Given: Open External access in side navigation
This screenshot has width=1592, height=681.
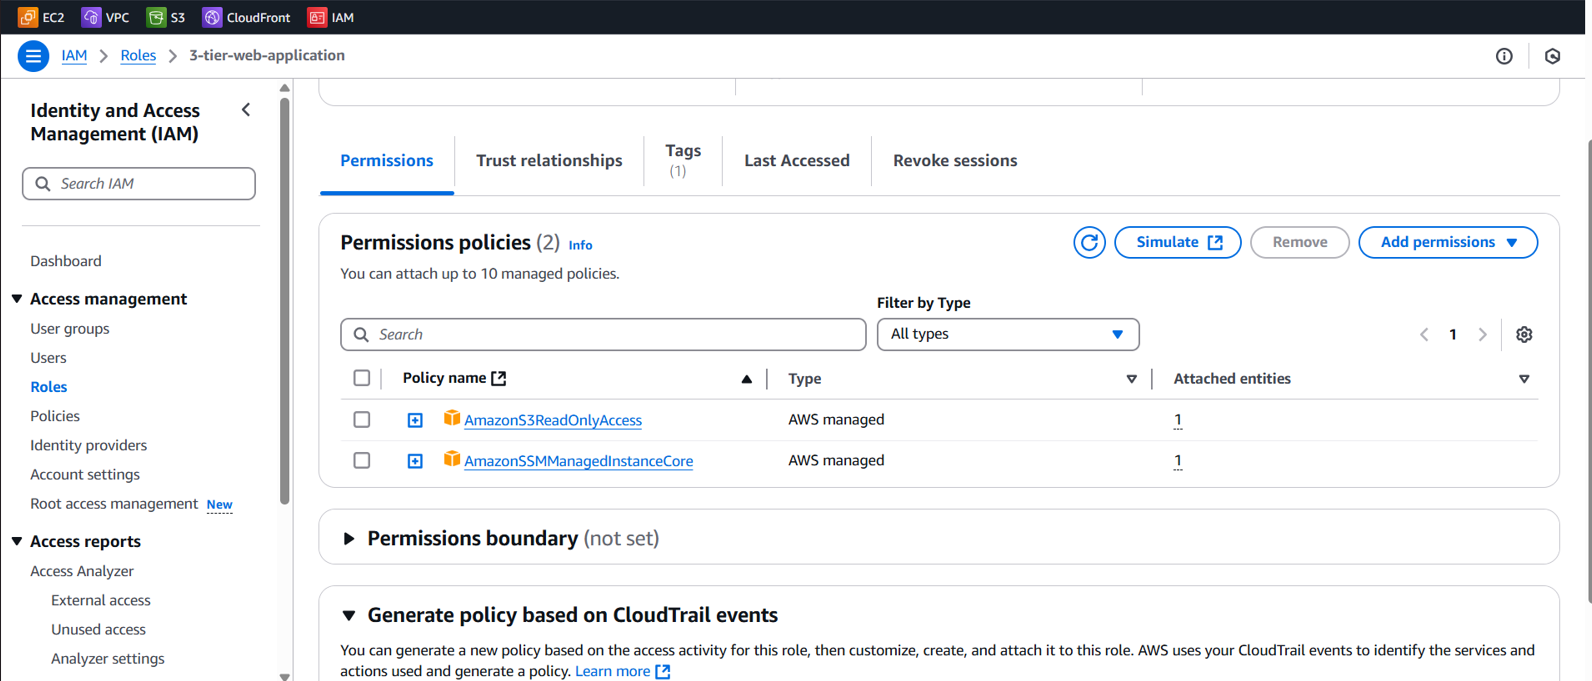Looking at the screenshot, I should click(101, 600).
